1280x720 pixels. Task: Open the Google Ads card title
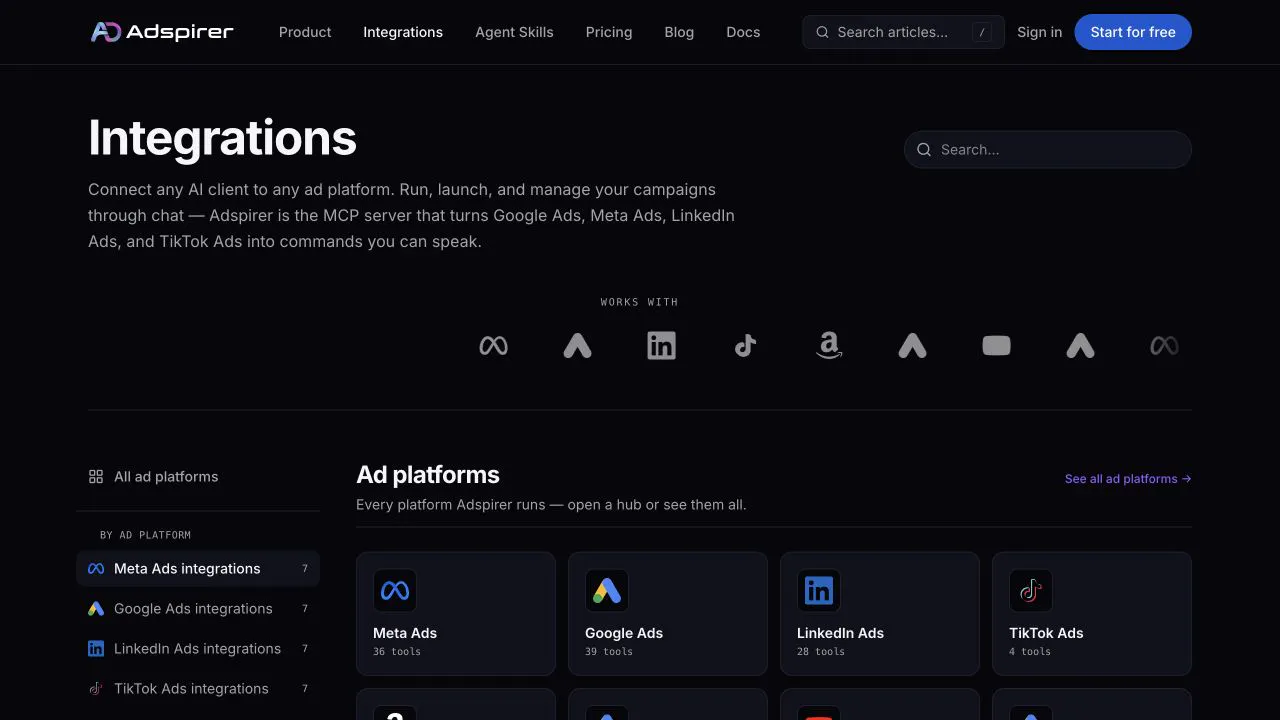click(624, 633)
